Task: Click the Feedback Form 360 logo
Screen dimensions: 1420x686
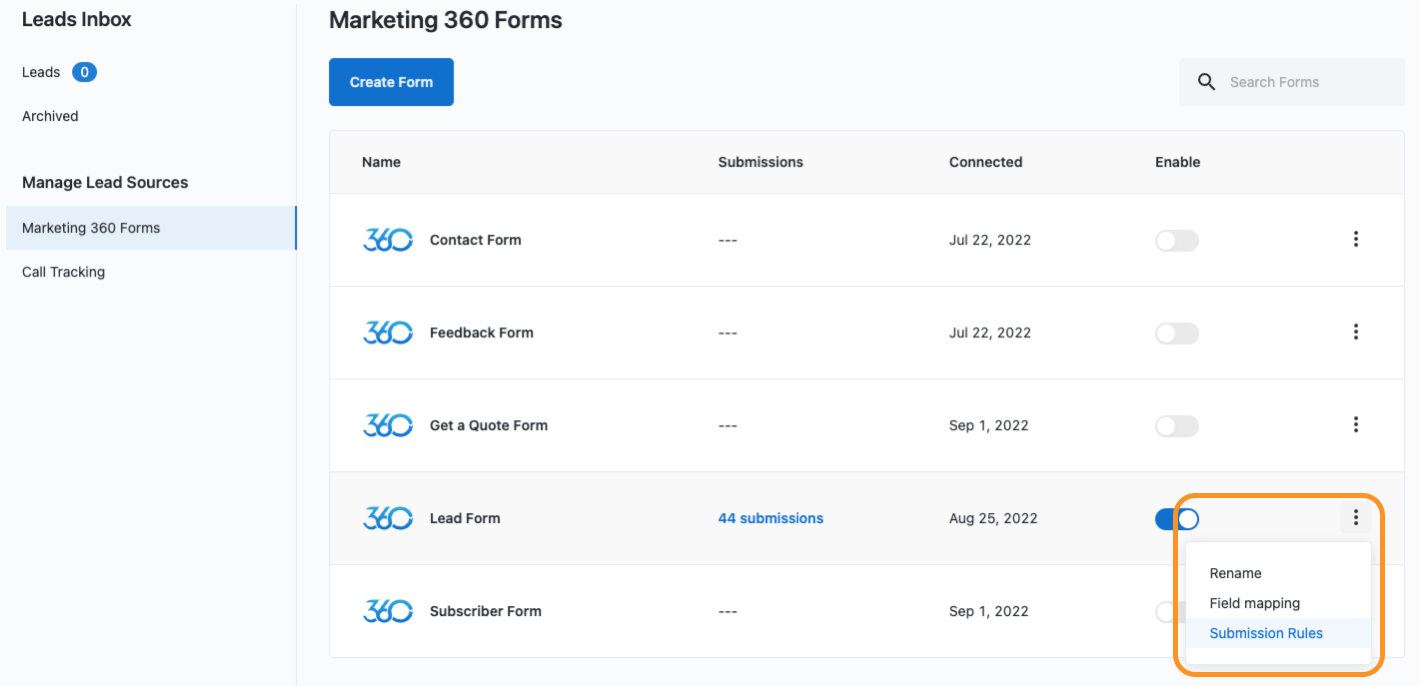Action: point(387,333)
